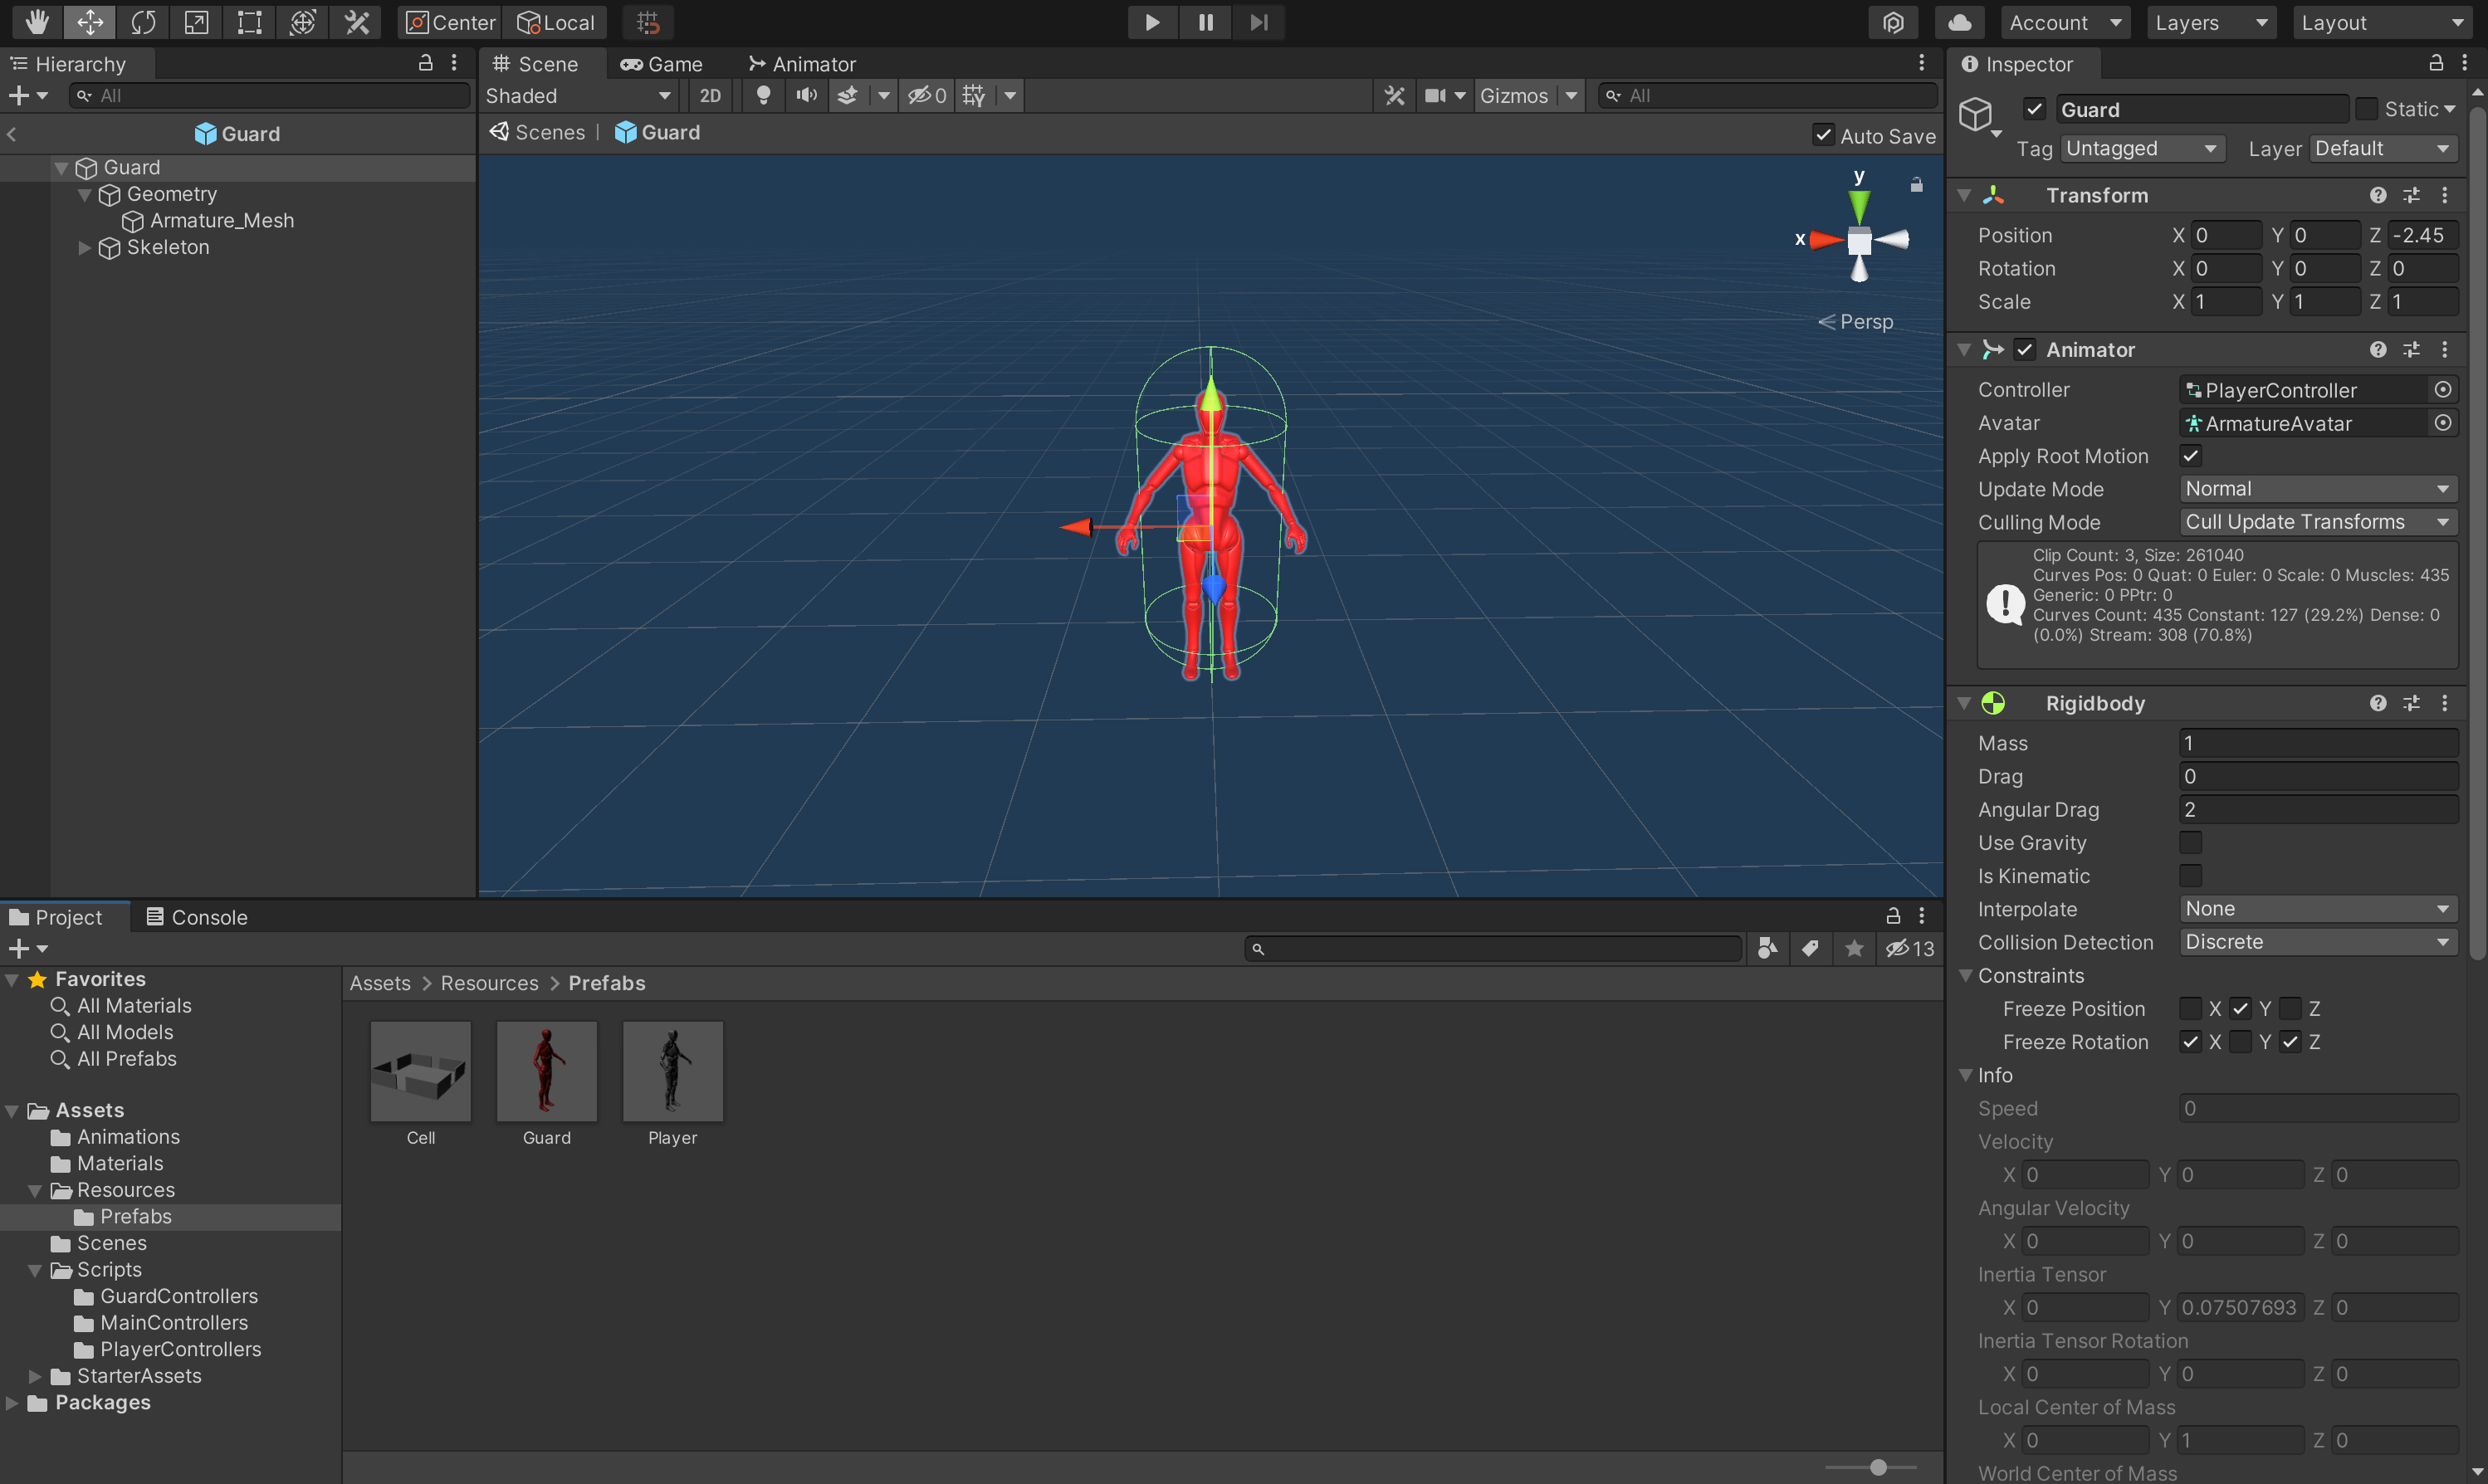Image resolution: width=2488 pixels, height=1484 pixels.
Task: Open Culling Mode dropdown
Action: click(x=2318, y=522)
